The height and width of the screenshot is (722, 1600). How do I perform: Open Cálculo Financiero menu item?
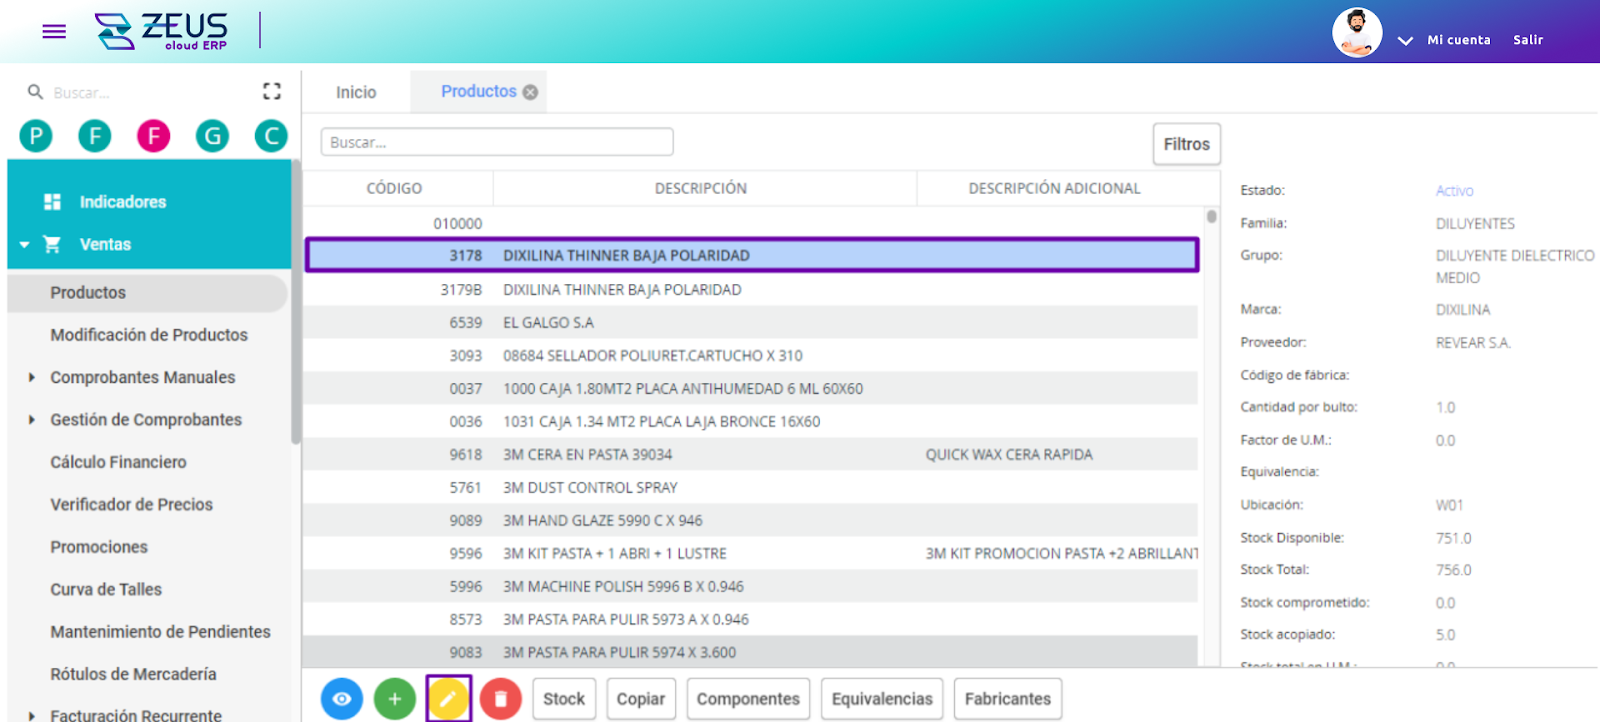pyautogui.click(x=118, y=462)
